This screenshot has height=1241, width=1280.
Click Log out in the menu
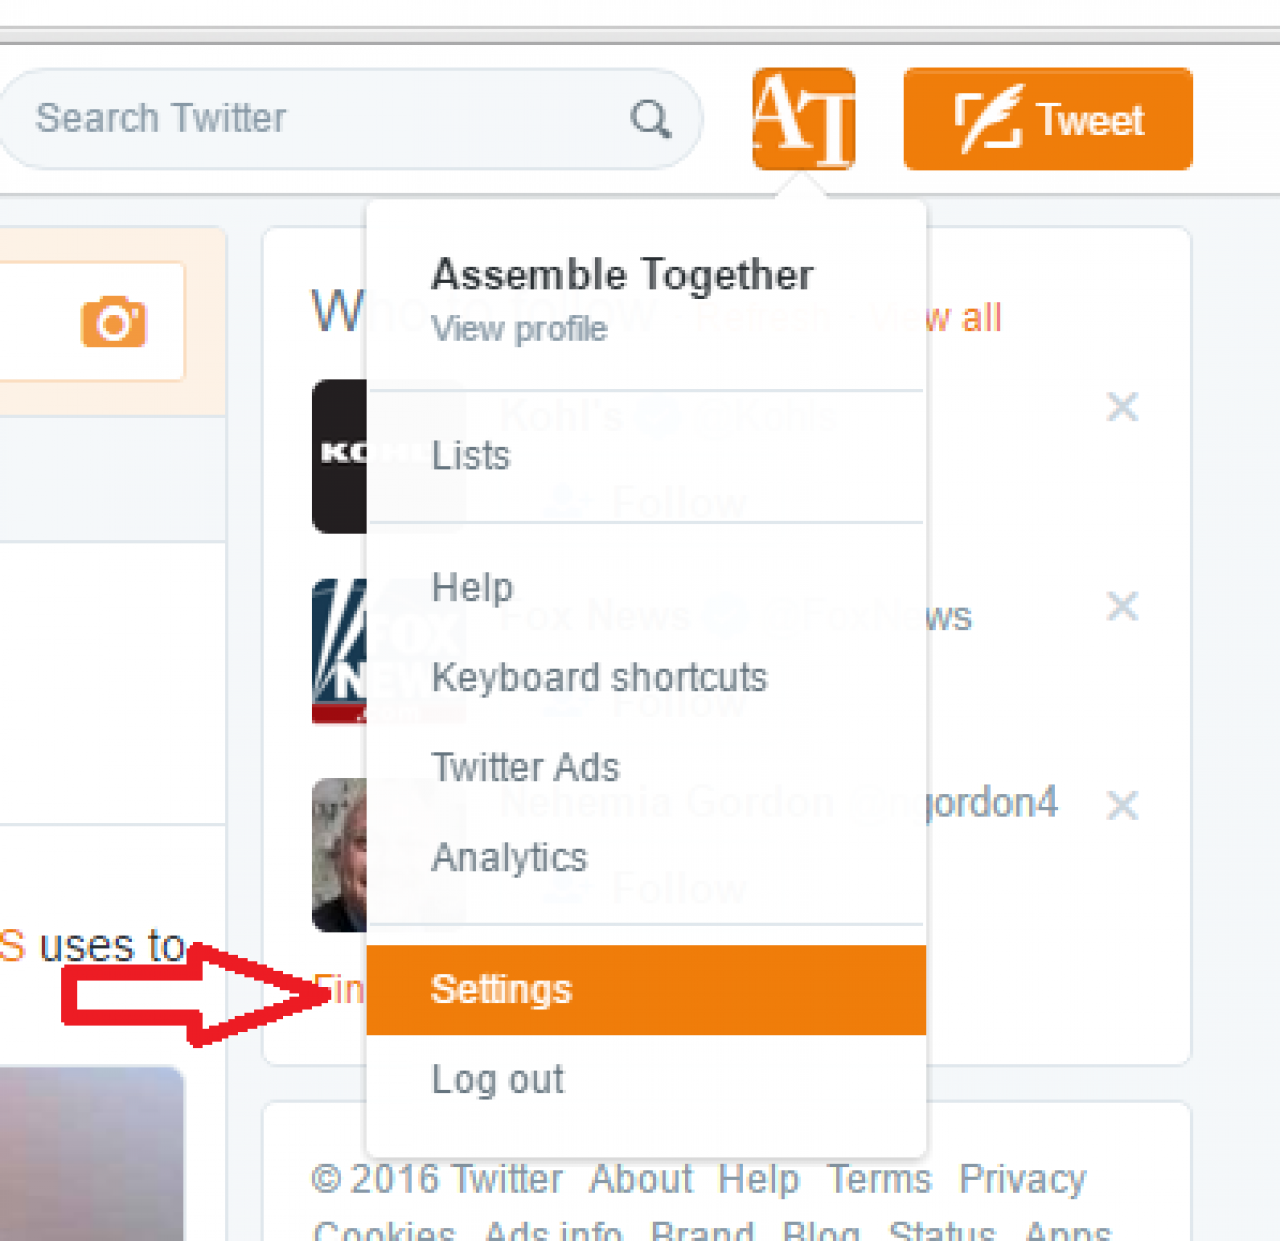tap(497, 1079)
